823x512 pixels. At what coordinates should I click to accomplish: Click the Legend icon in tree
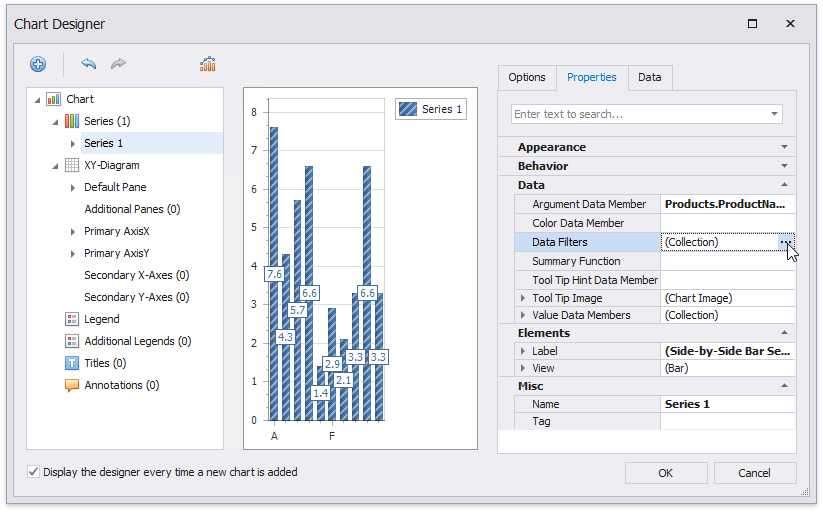point(72,319)
